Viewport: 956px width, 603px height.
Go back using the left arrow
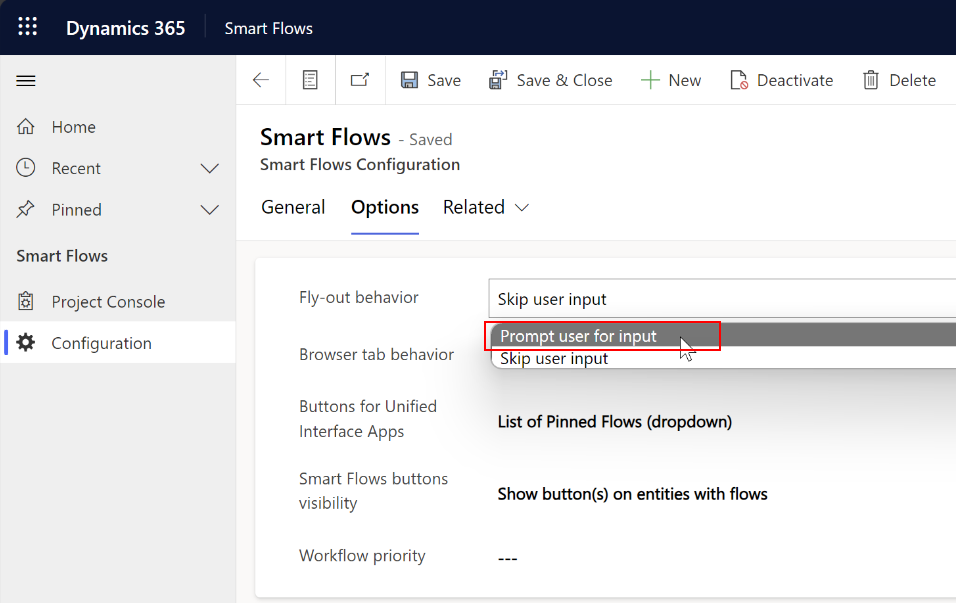tap(261, 80)
